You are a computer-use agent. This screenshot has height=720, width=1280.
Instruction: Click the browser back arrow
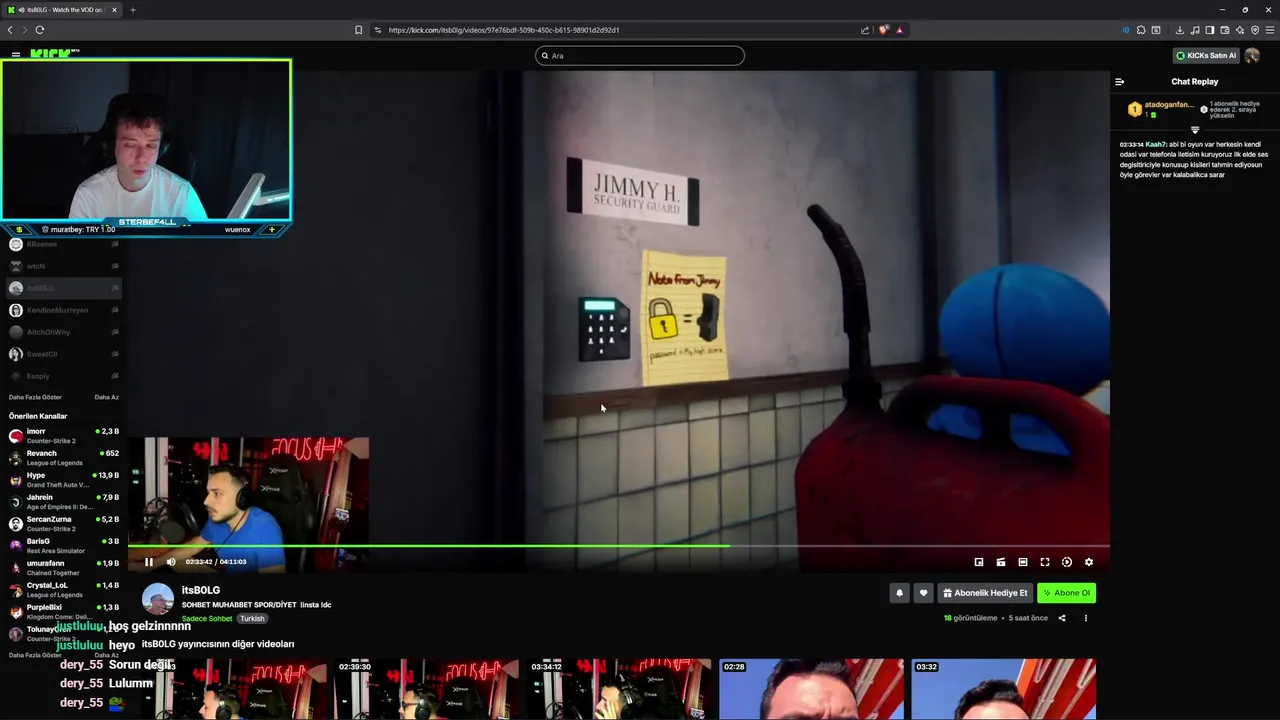point(10,30)
